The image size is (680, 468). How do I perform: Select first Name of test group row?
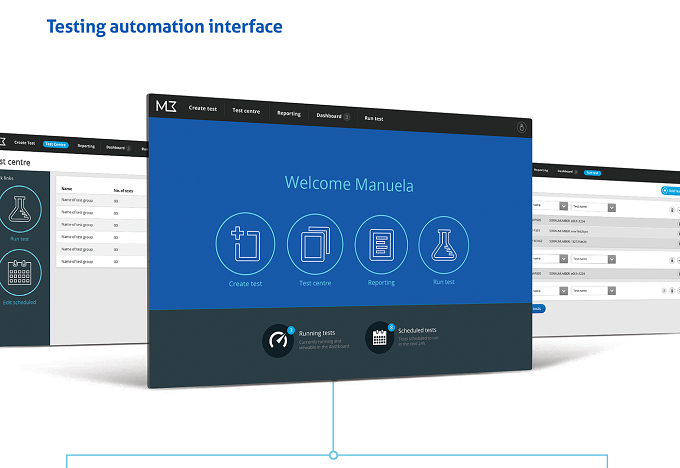tap(102, 201)
